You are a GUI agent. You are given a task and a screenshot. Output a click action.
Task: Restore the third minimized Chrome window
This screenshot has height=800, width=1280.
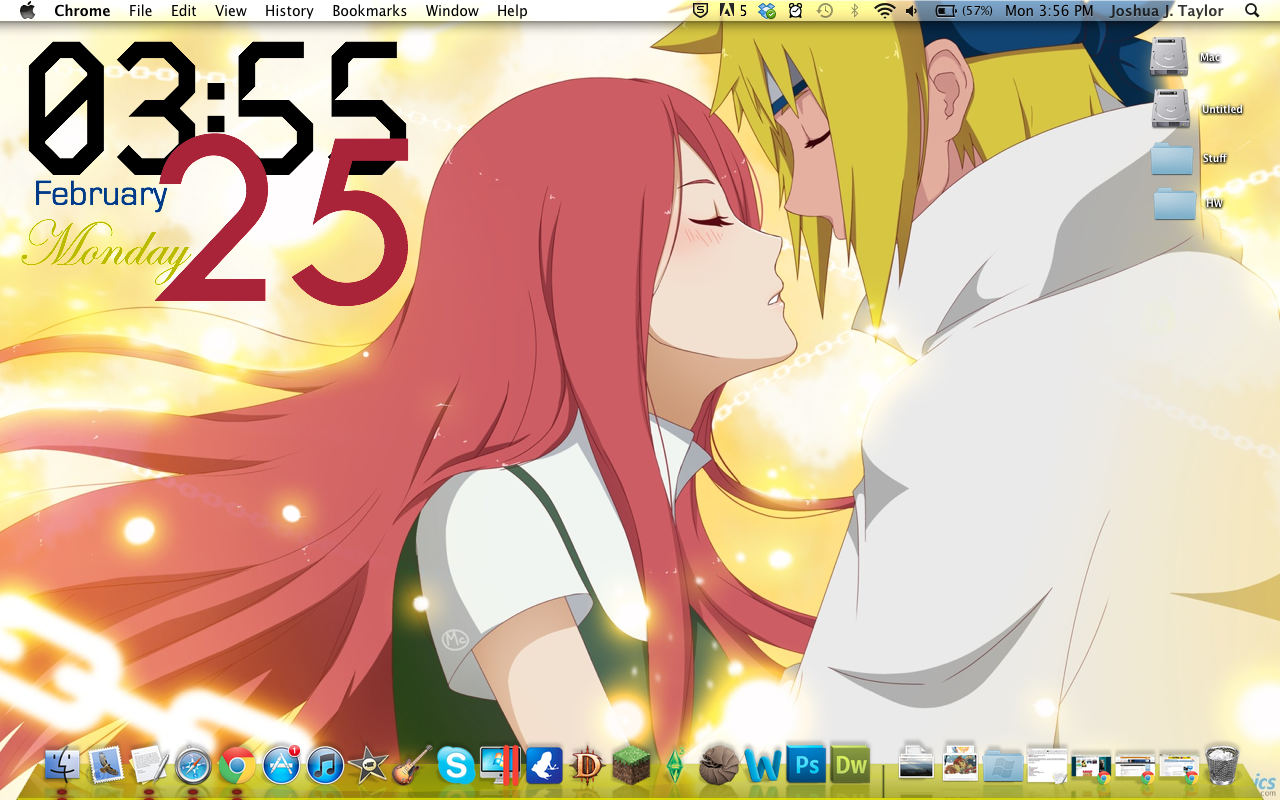tap(1179, 767)
